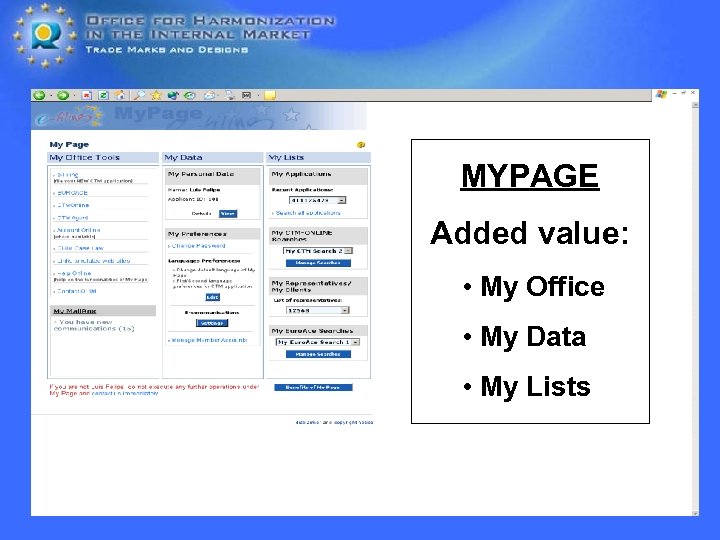Image resolution: width=720 pixels, height=540 pixels.
Task: Click the yellow note toolbar icon
Action: [270, 95]
